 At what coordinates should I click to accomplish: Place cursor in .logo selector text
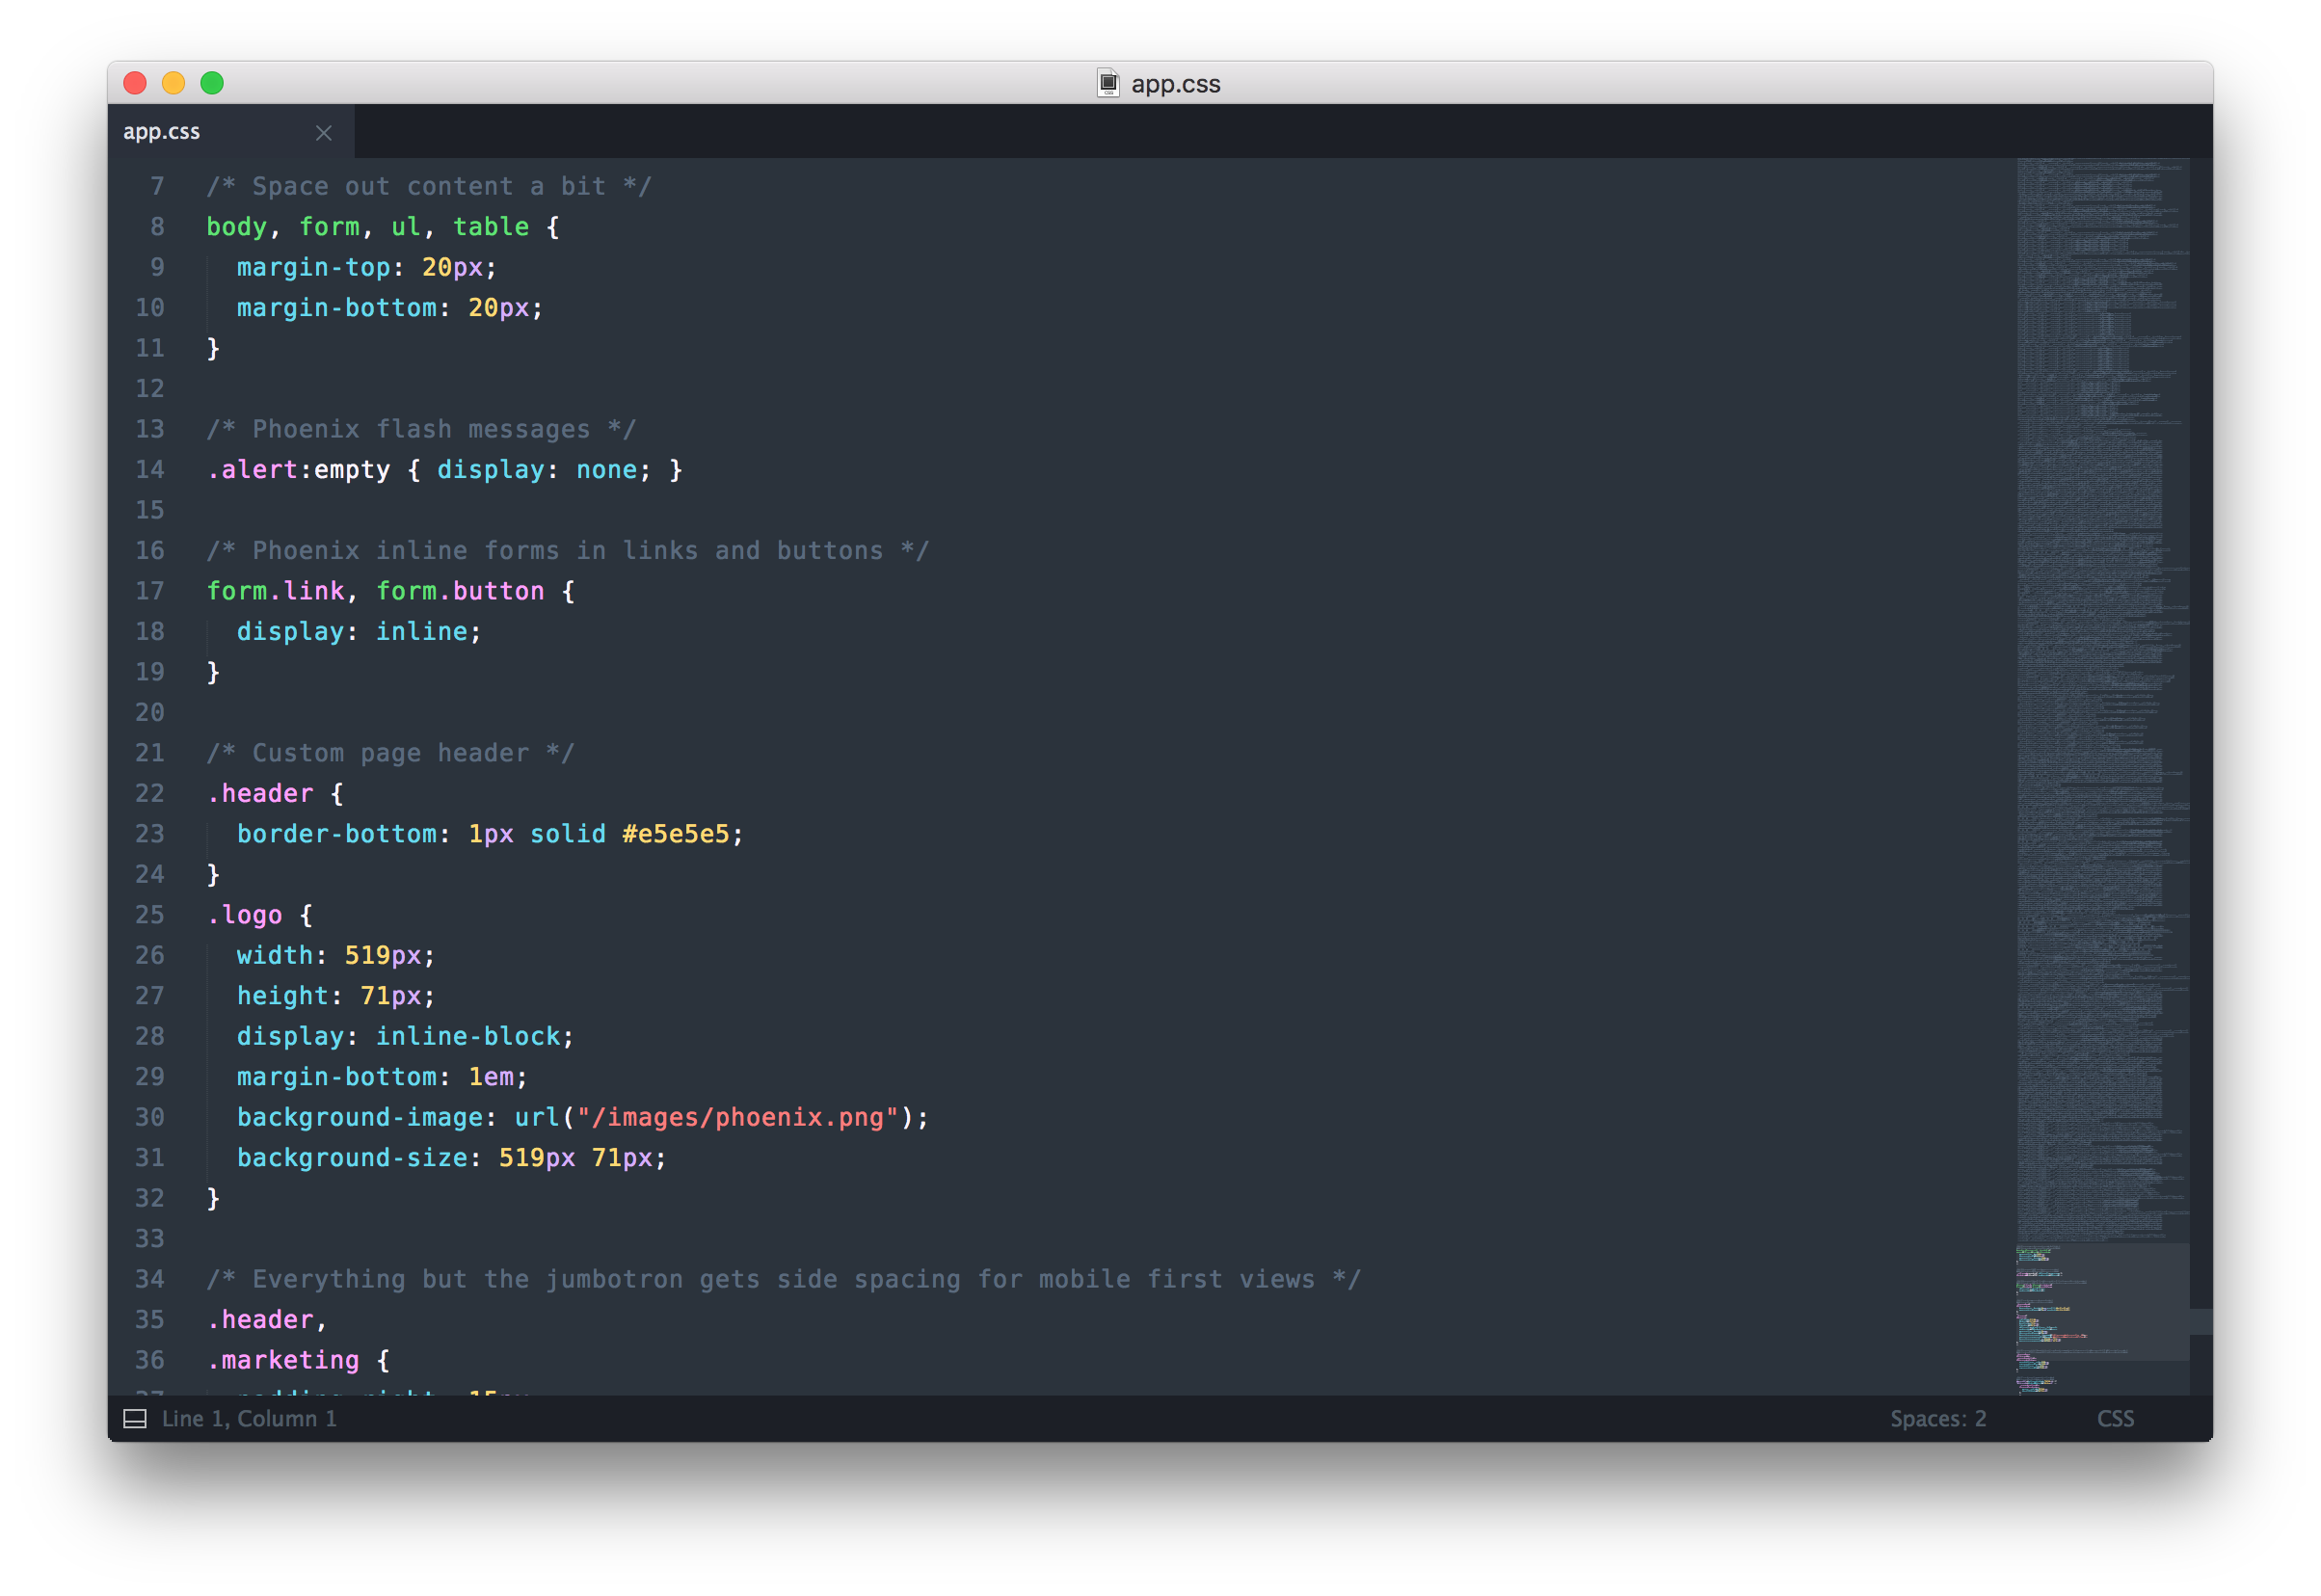tap(250, 915)
